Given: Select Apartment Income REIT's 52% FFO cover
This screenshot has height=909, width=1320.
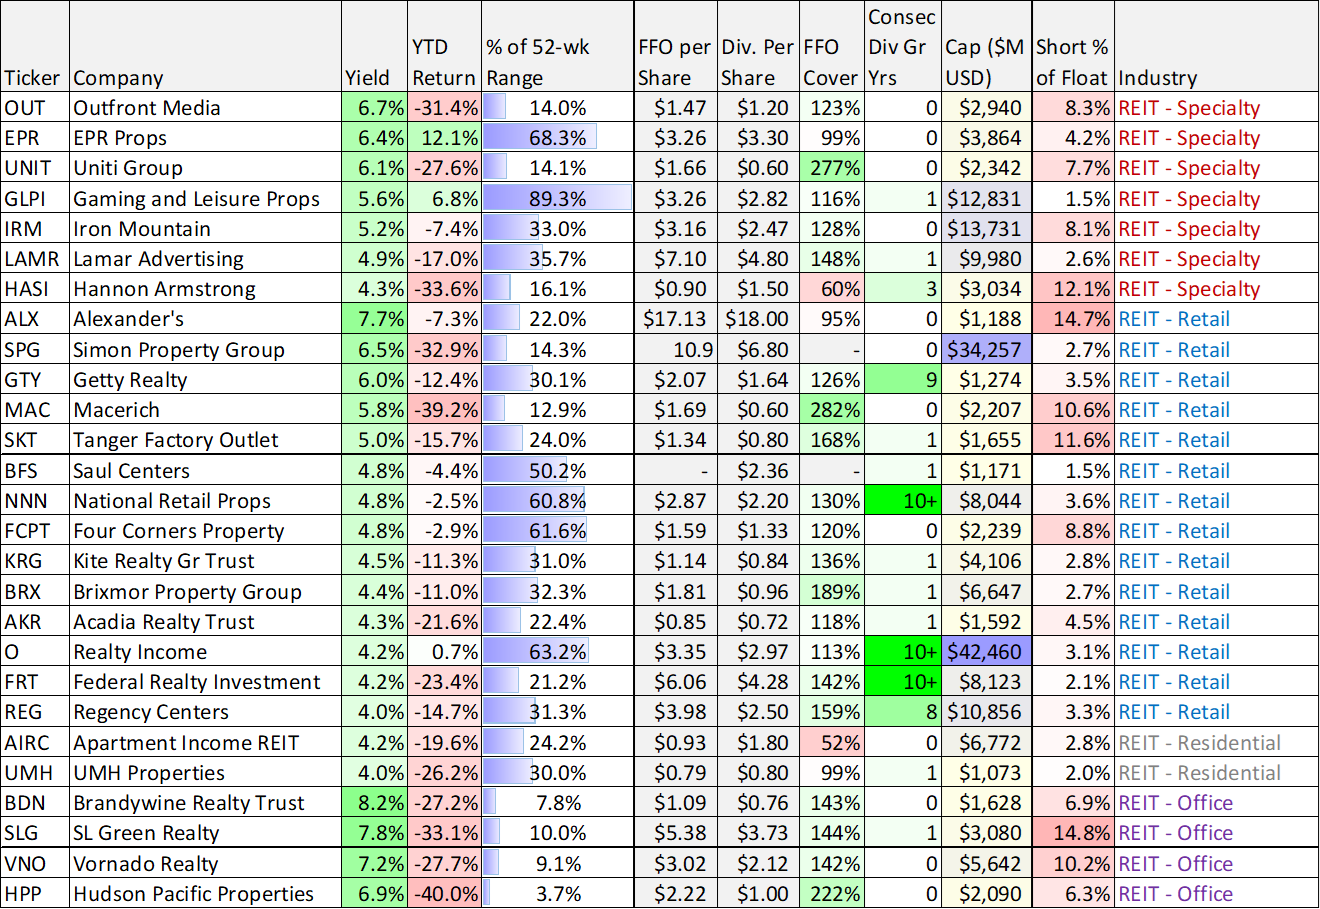Looking at the screenshot, I should [832, 743].
